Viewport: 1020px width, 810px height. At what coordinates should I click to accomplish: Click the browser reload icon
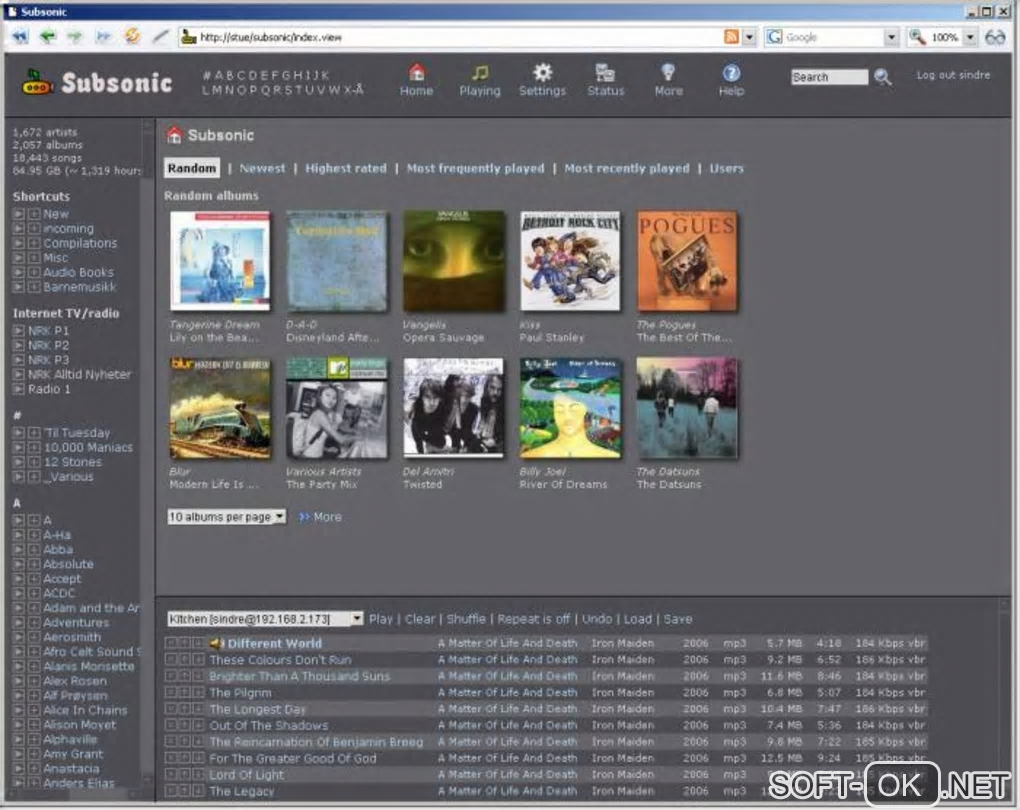pyautogui.click(x=132, y=36)
